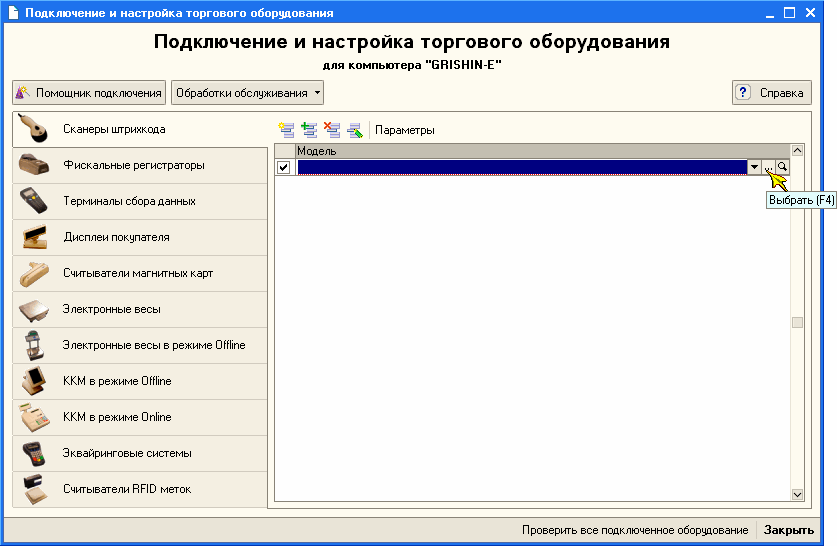Click the ellipsis Выбрать button in model field
Image resolution: width=837 pixels, height=546 pixels.
[768, 167]
